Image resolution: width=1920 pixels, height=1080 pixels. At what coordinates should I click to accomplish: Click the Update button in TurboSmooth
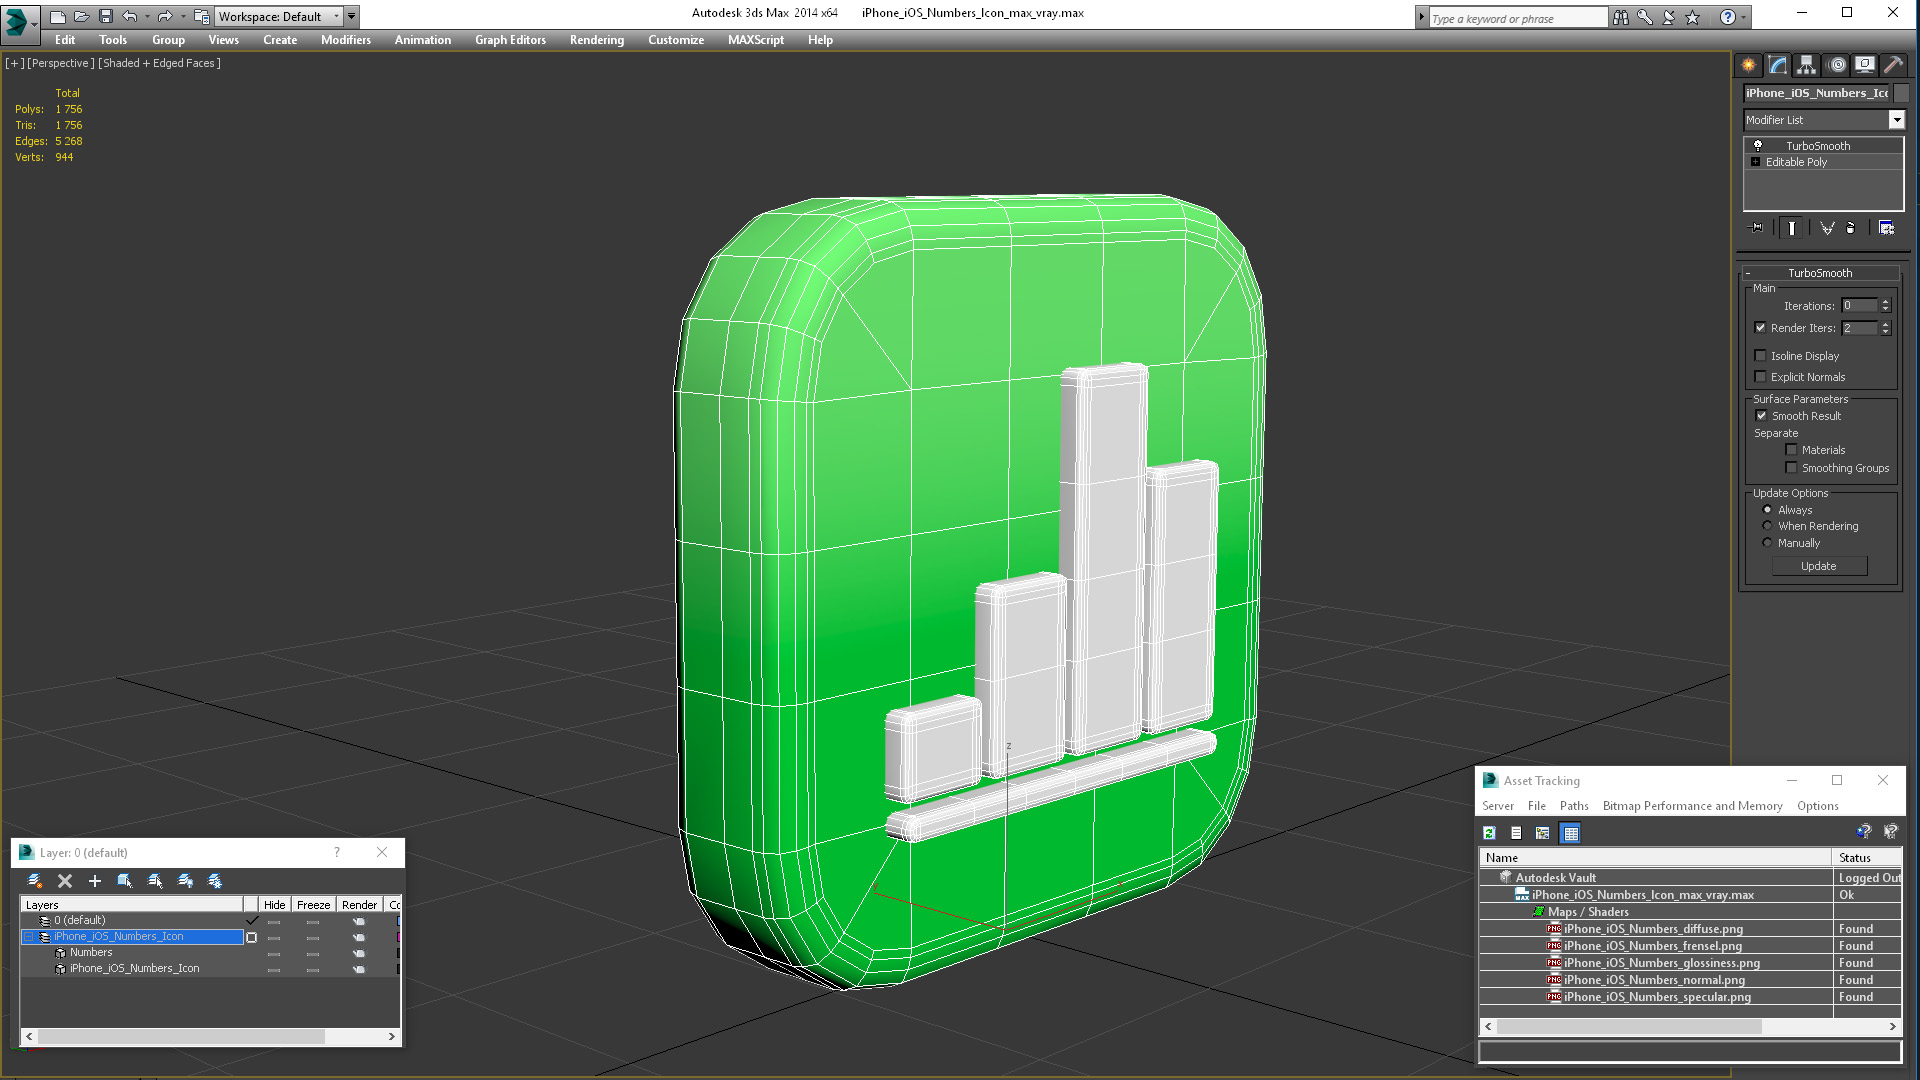1820,566
